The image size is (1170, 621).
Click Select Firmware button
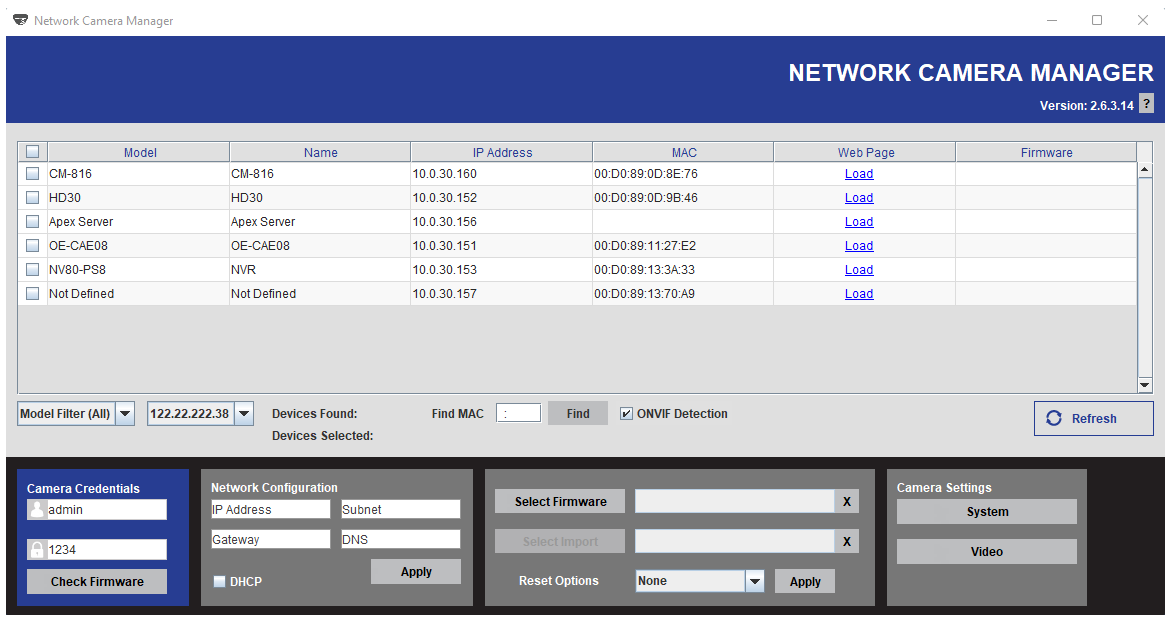(x=560, y=502)
